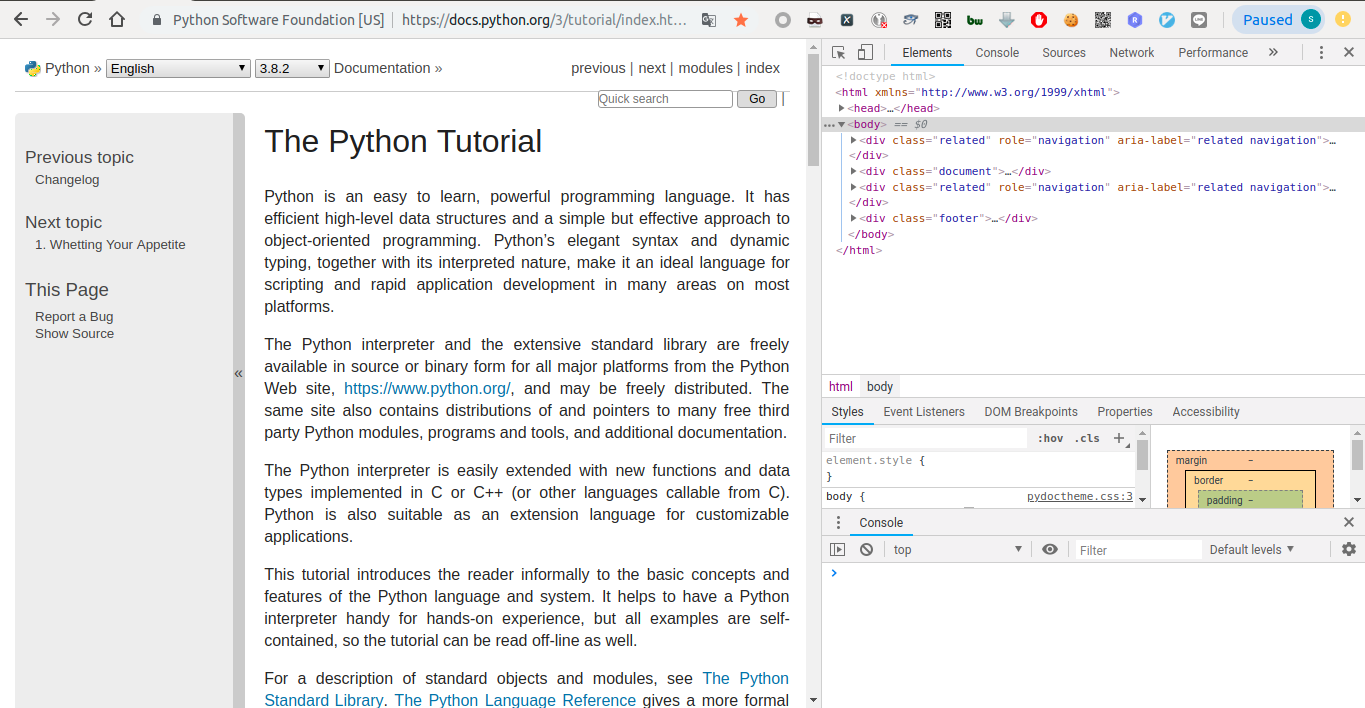Switch to the Network tab
This screenshot has height=708, width=1365.
coord(1131,52)
